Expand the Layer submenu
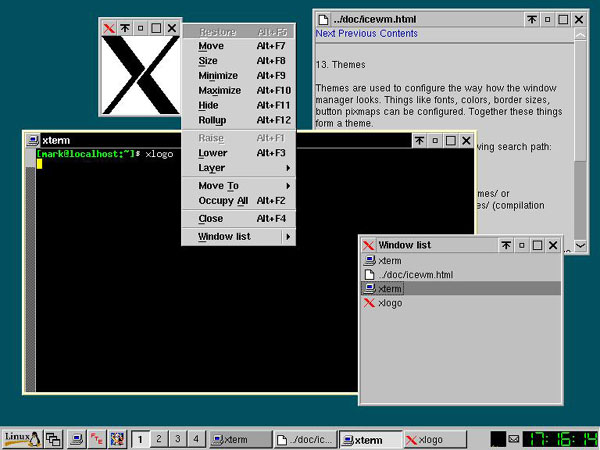Screen dimensions: 600x450 [238, 168]
